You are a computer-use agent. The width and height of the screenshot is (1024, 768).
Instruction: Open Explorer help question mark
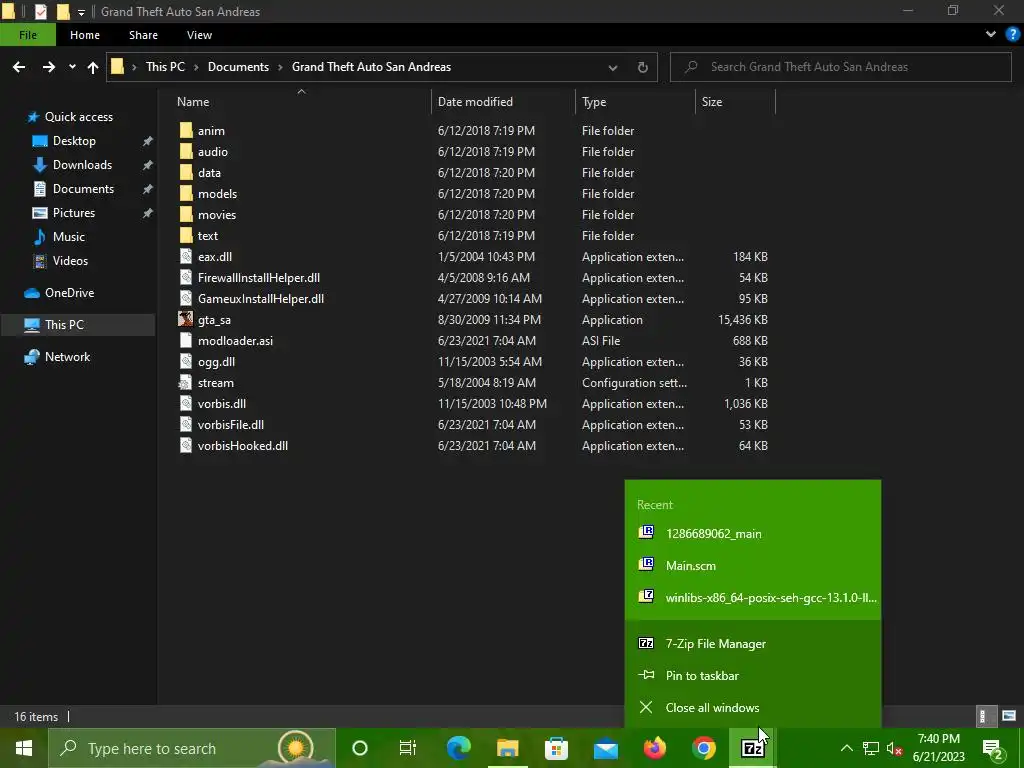tap(1012, 35)
